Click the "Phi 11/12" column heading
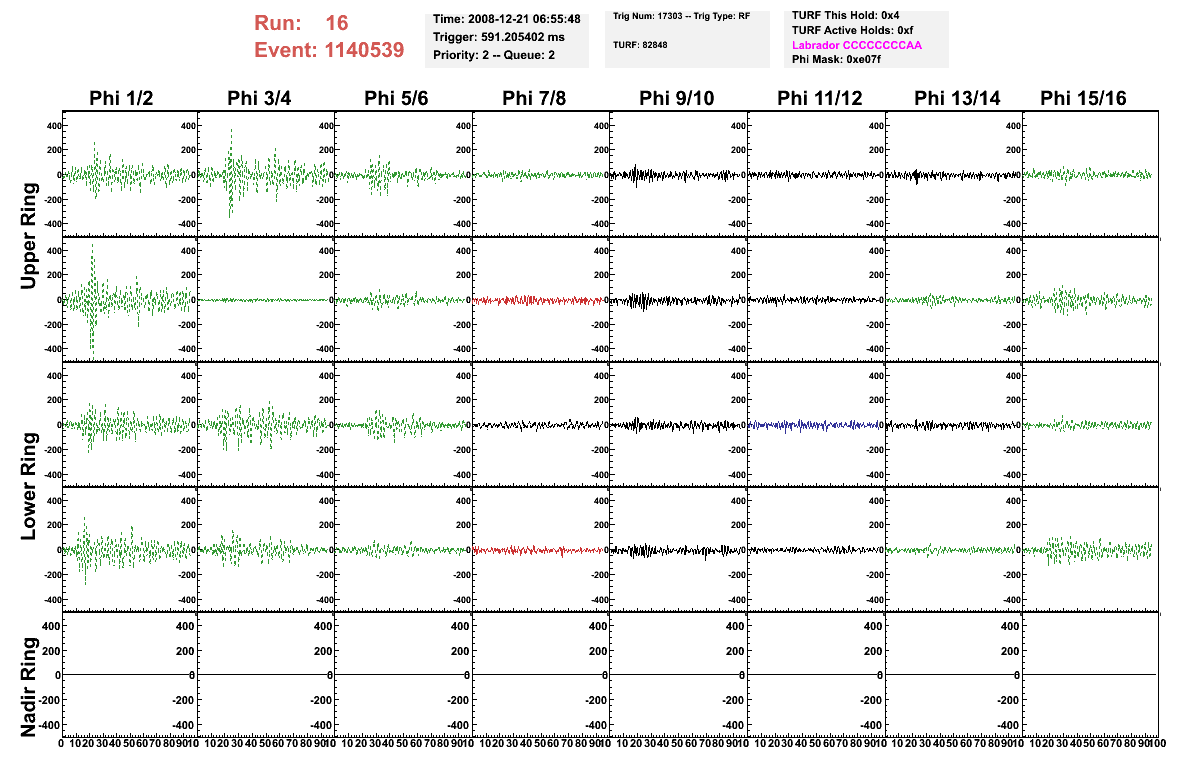The height and width of the screenshot is (772, 1196). (820, 98)
